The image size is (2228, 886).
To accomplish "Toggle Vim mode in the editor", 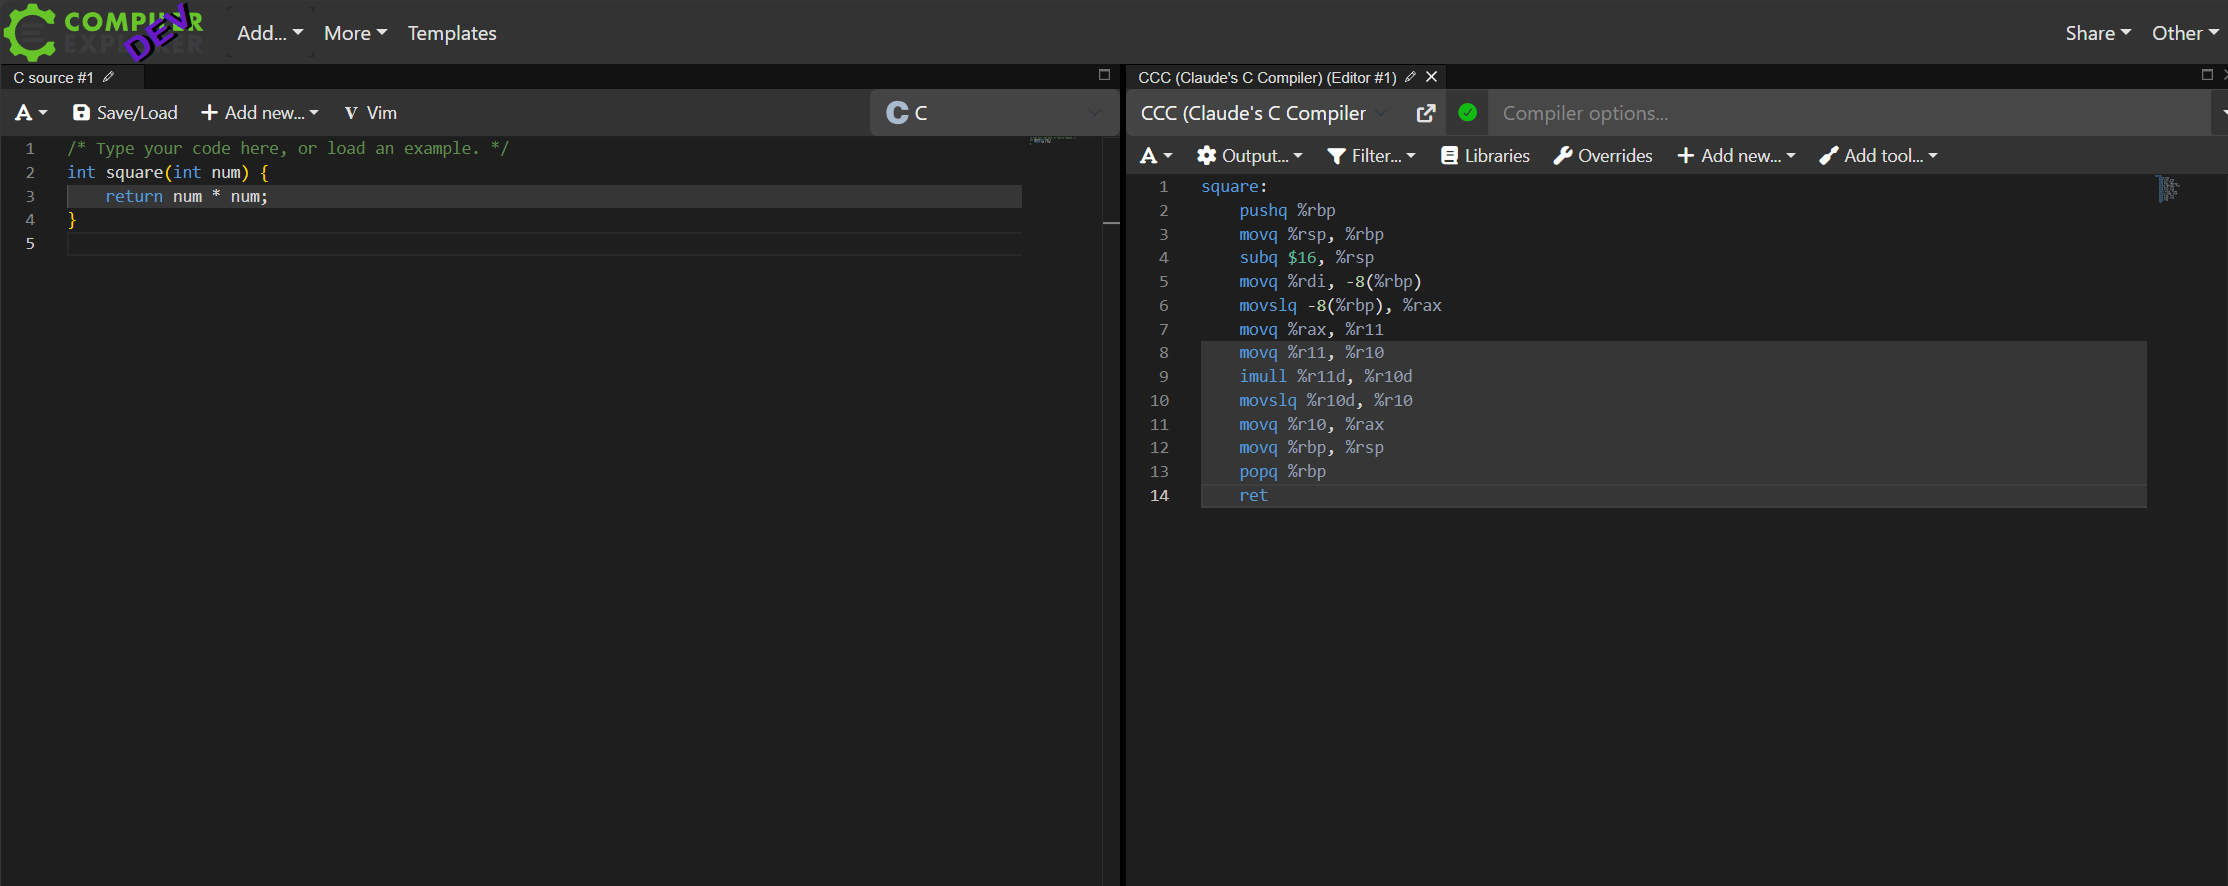I will coord(370,113).
